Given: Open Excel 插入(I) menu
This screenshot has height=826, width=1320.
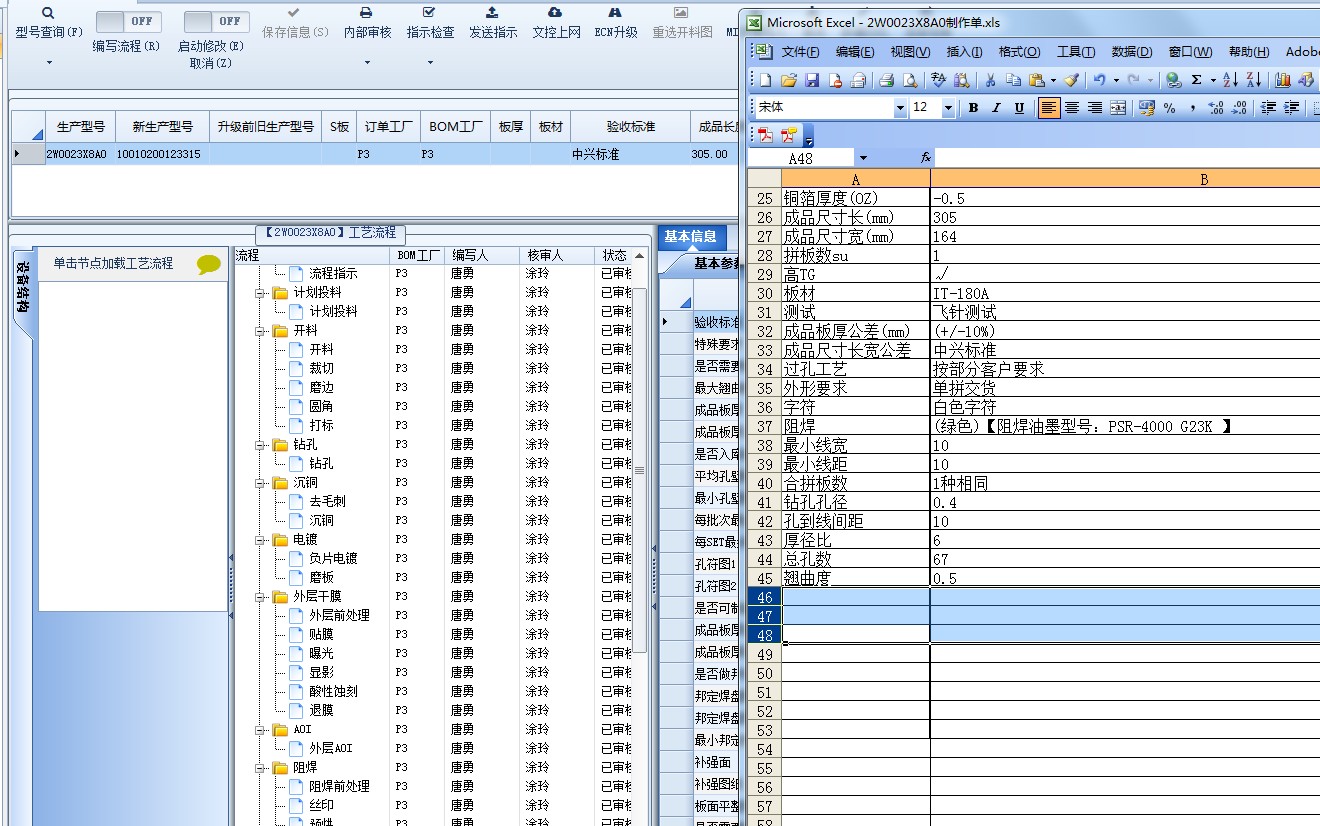Looking at the screenshot, I should (x=964, y=52).
